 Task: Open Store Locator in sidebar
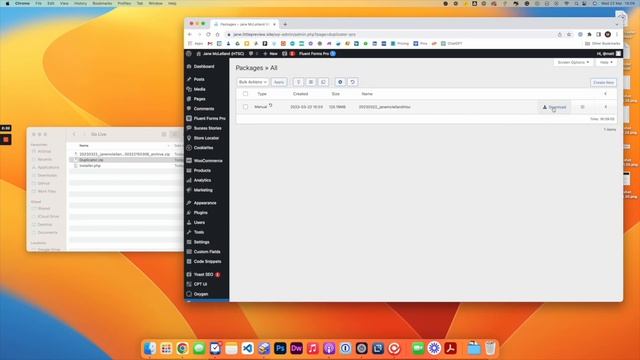tap(206, 138)
